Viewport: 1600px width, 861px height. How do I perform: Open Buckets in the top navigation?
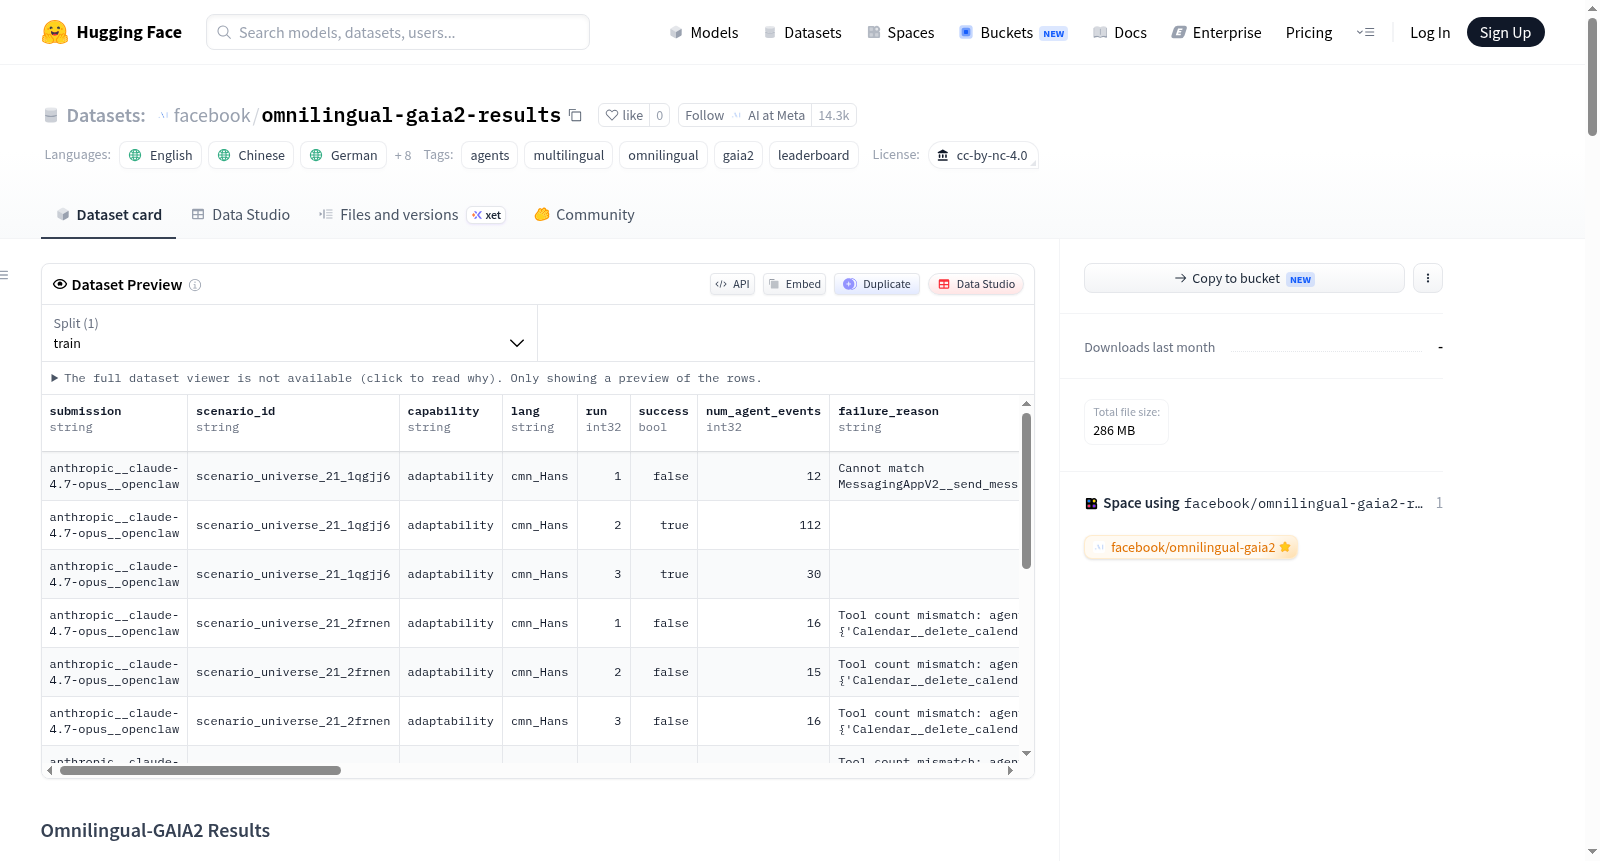pos(1013,32)
